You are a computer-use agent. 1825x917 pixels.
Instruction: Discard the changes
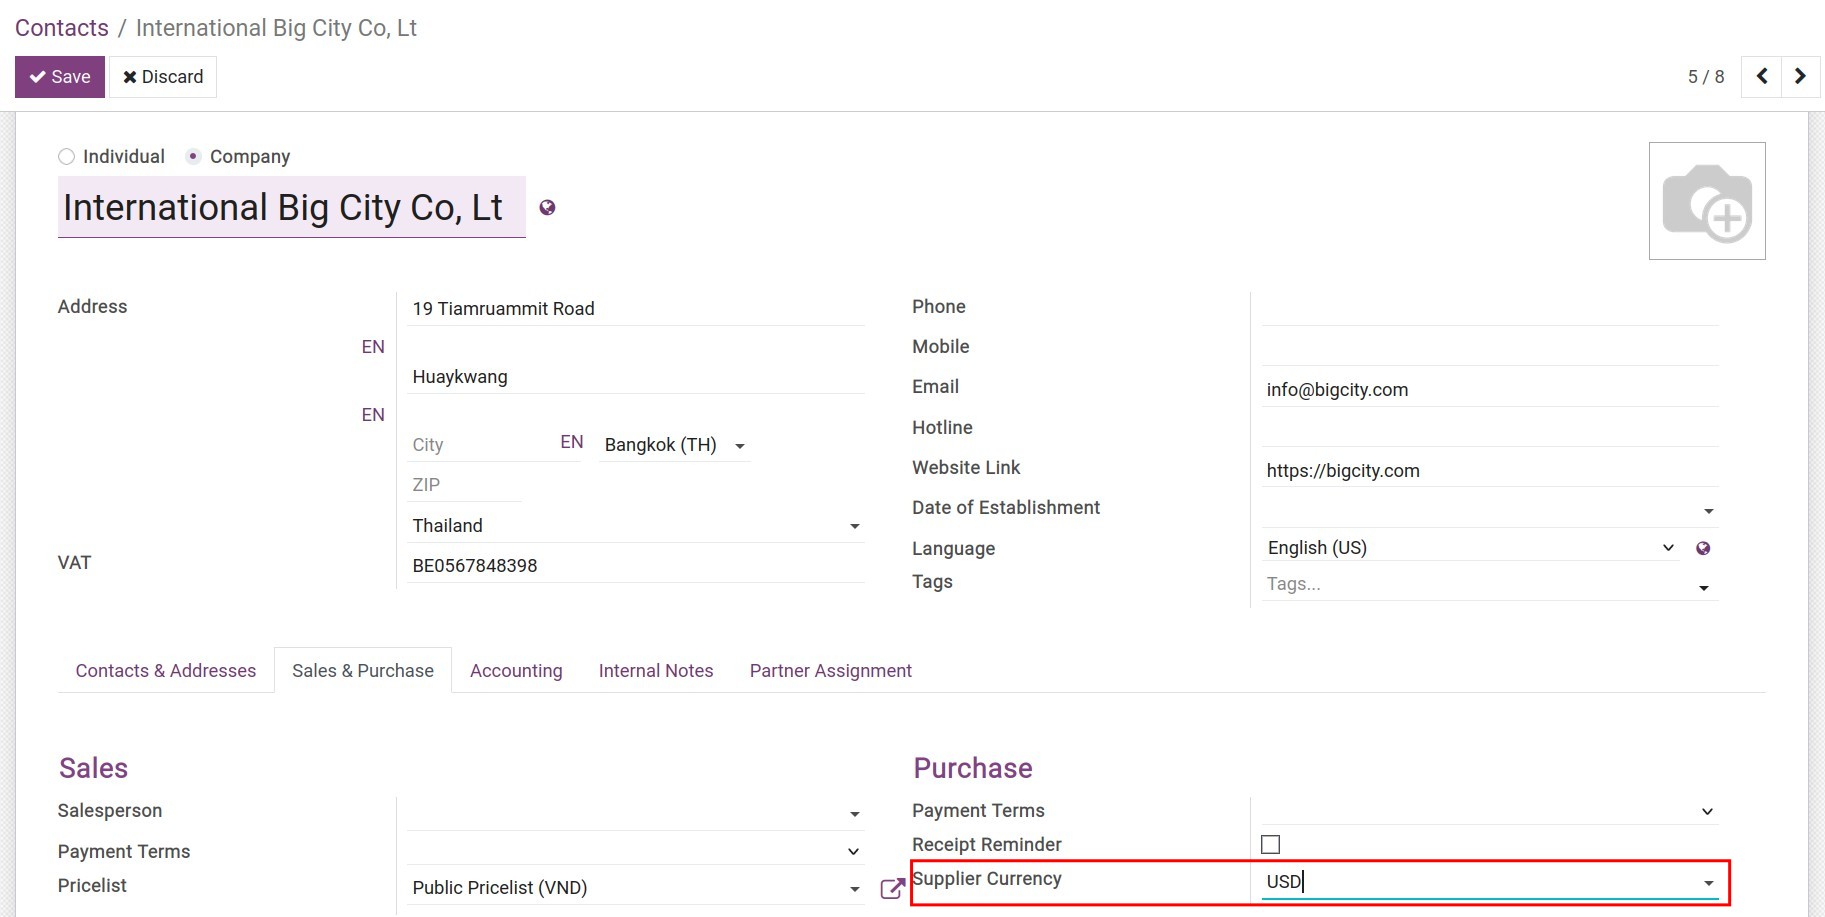[x=163, y=77]
